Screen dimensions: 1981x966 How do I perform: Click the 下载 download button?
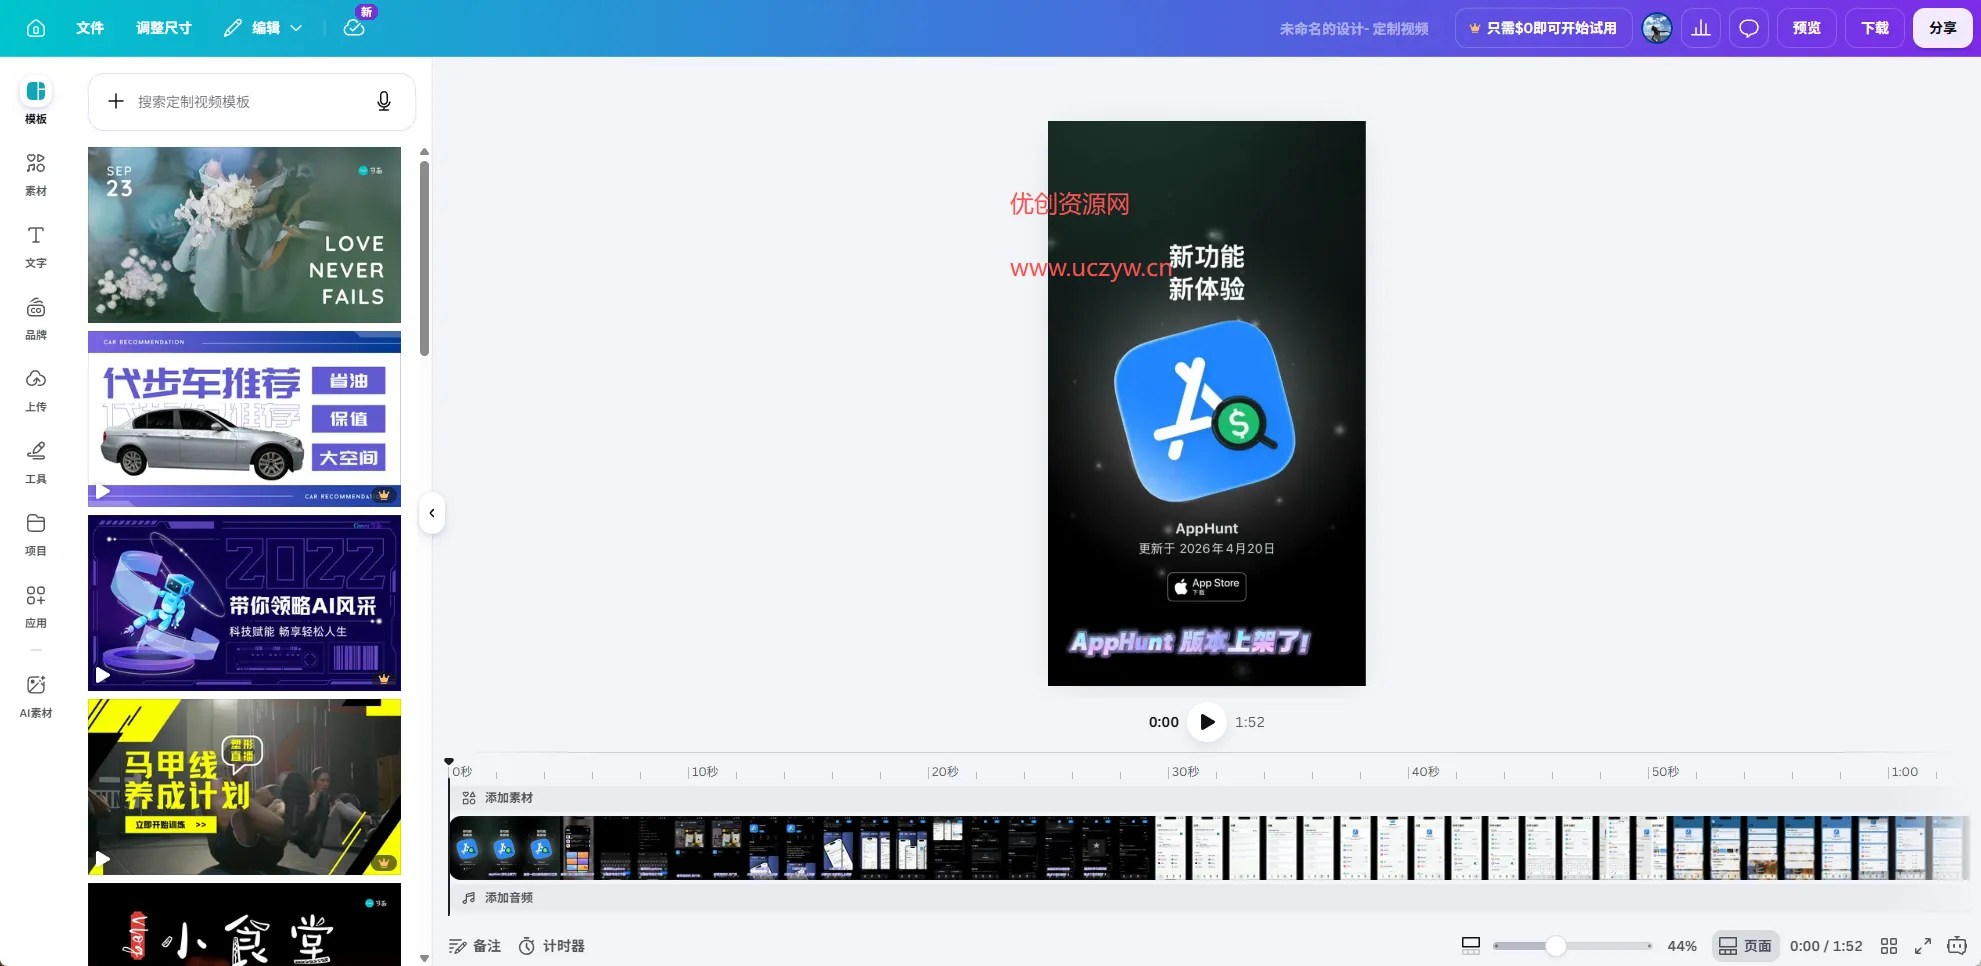1875,28
